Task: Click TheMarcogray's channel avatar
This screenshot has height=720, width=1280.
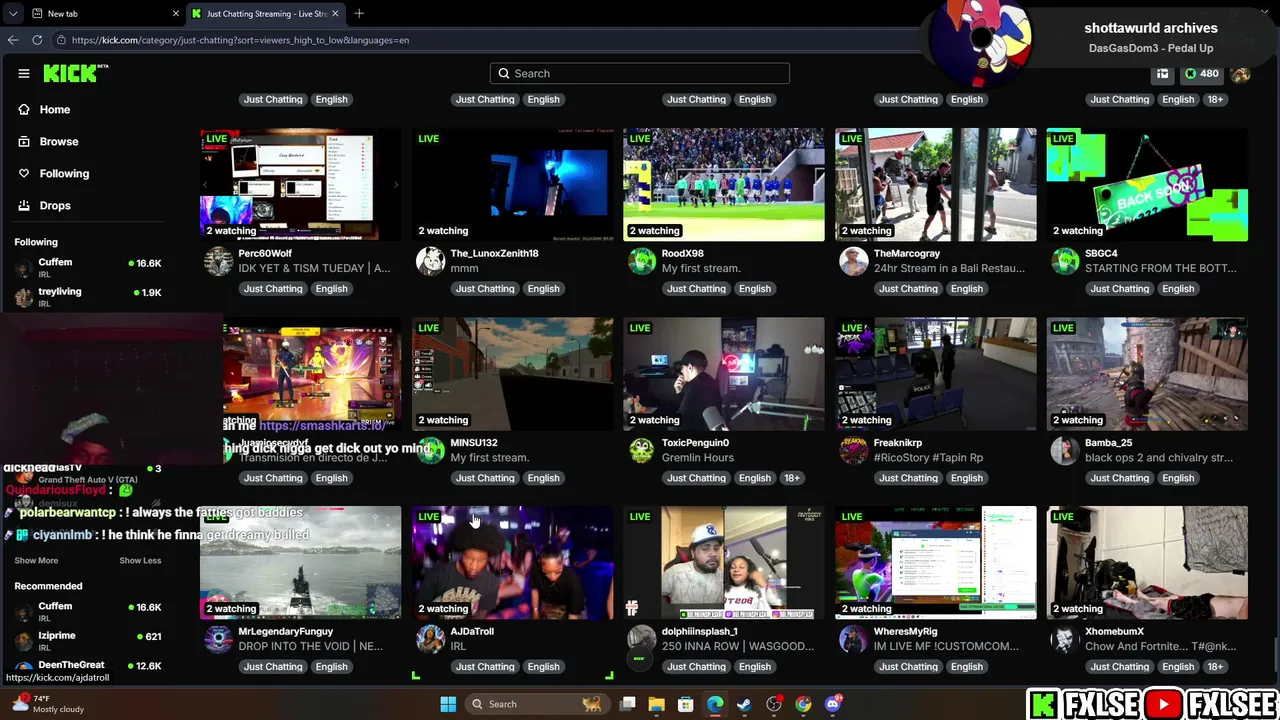Action: point(853,261)
